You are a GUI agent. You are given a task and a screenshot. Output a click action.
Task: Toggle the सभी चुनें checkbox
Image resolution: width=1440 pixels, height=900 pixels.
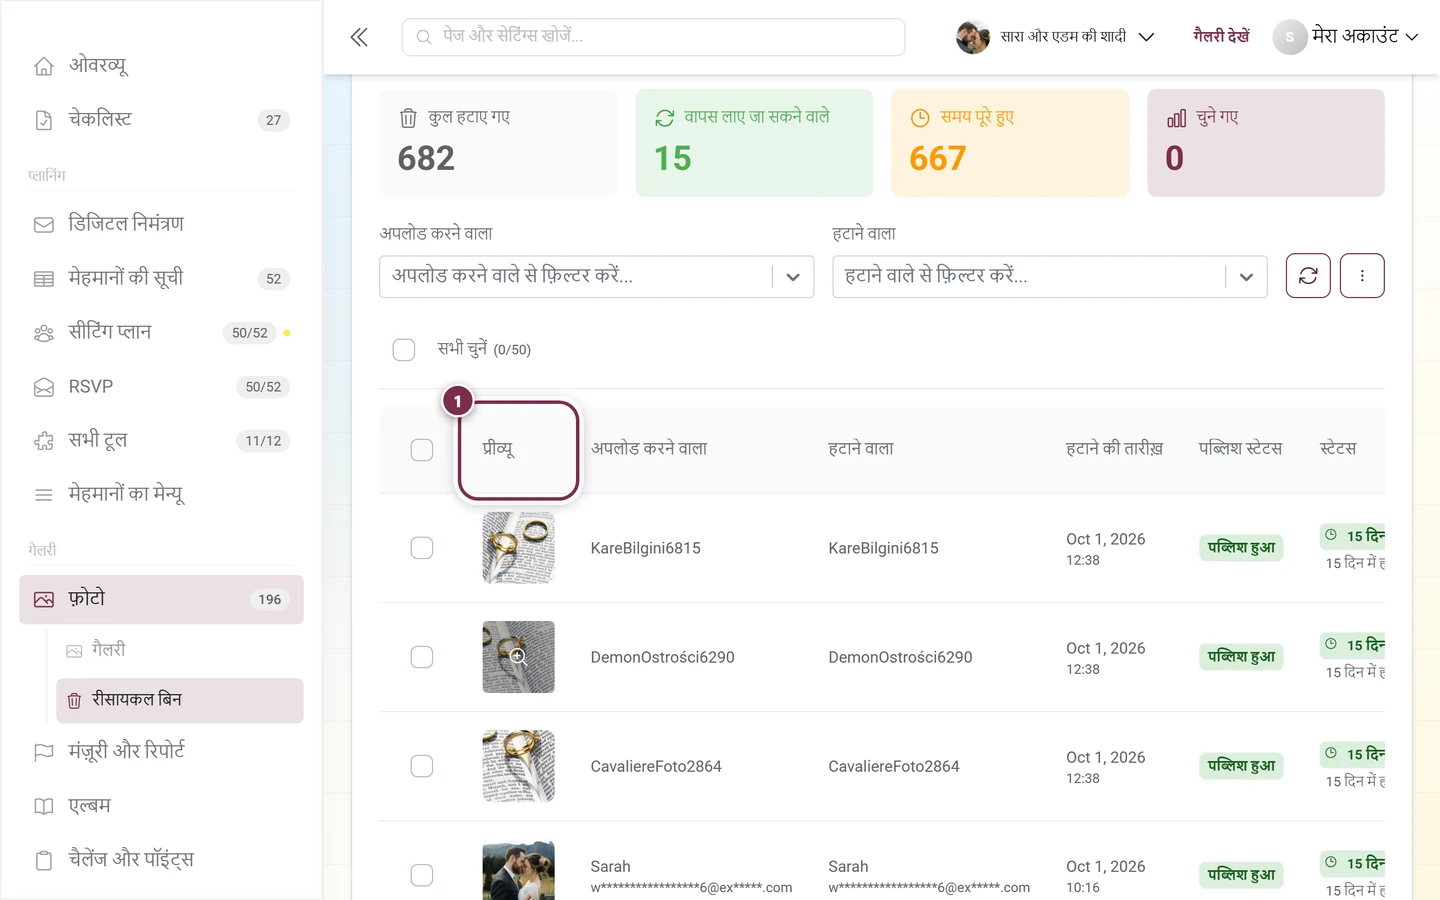(x=404, y=350)
